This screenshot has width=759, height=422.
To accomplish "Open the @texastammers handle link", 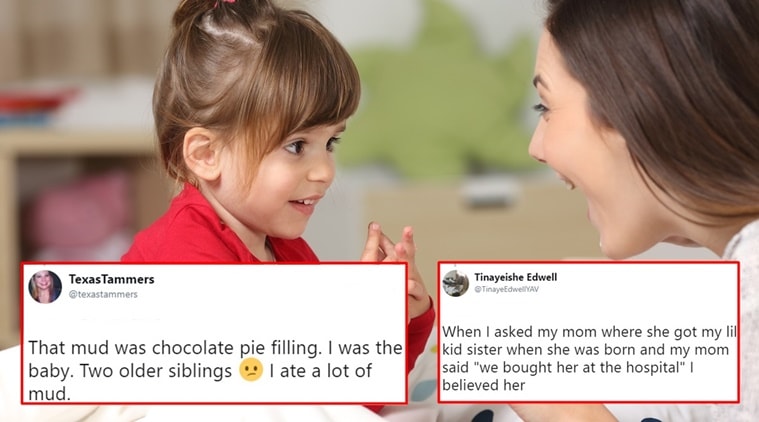I will pyautogui.click(x=103, y=294).
